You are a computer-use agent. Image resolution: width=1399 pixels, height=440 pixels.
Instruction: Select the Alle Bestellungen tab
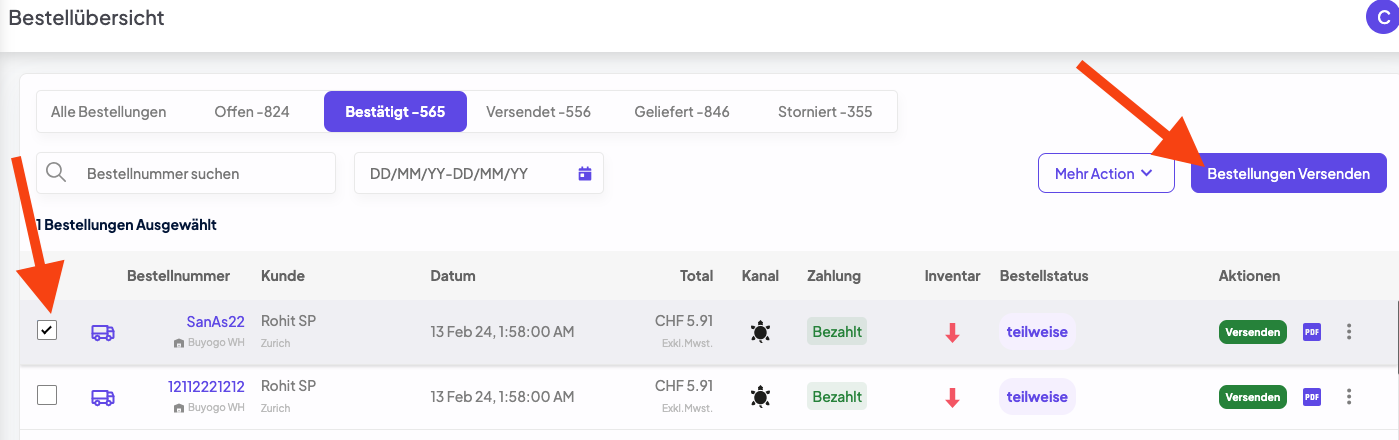108,112
